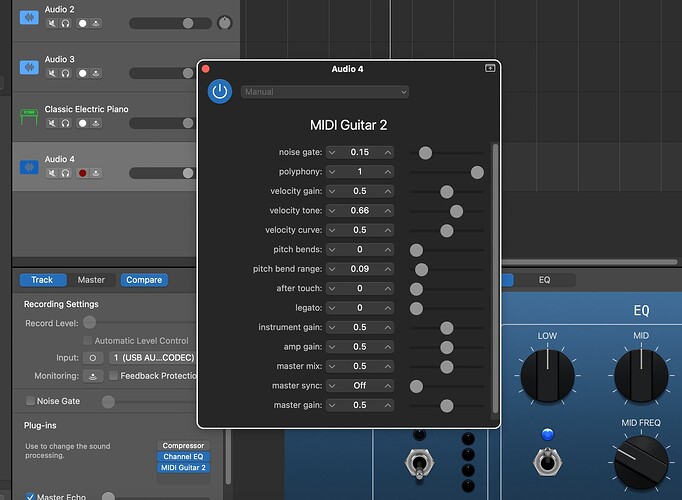682x500 pixels.
Task: Record-enable the Audio 2 track
Action: pos(82,23)
